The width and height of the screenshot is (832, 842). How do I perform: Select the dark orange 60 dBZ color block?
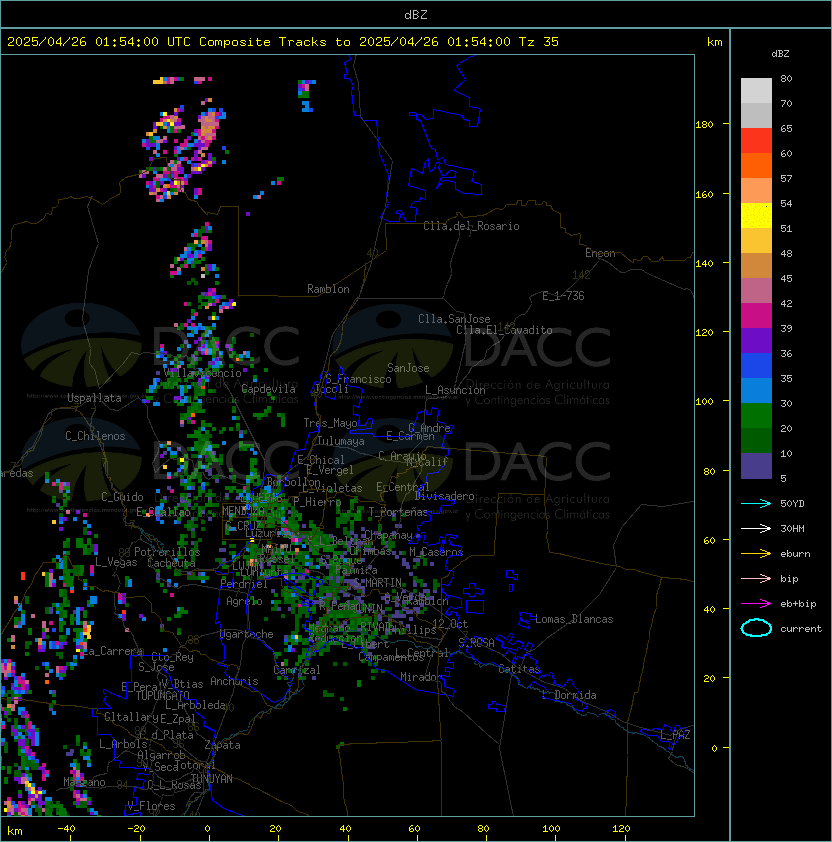[756, 165]
